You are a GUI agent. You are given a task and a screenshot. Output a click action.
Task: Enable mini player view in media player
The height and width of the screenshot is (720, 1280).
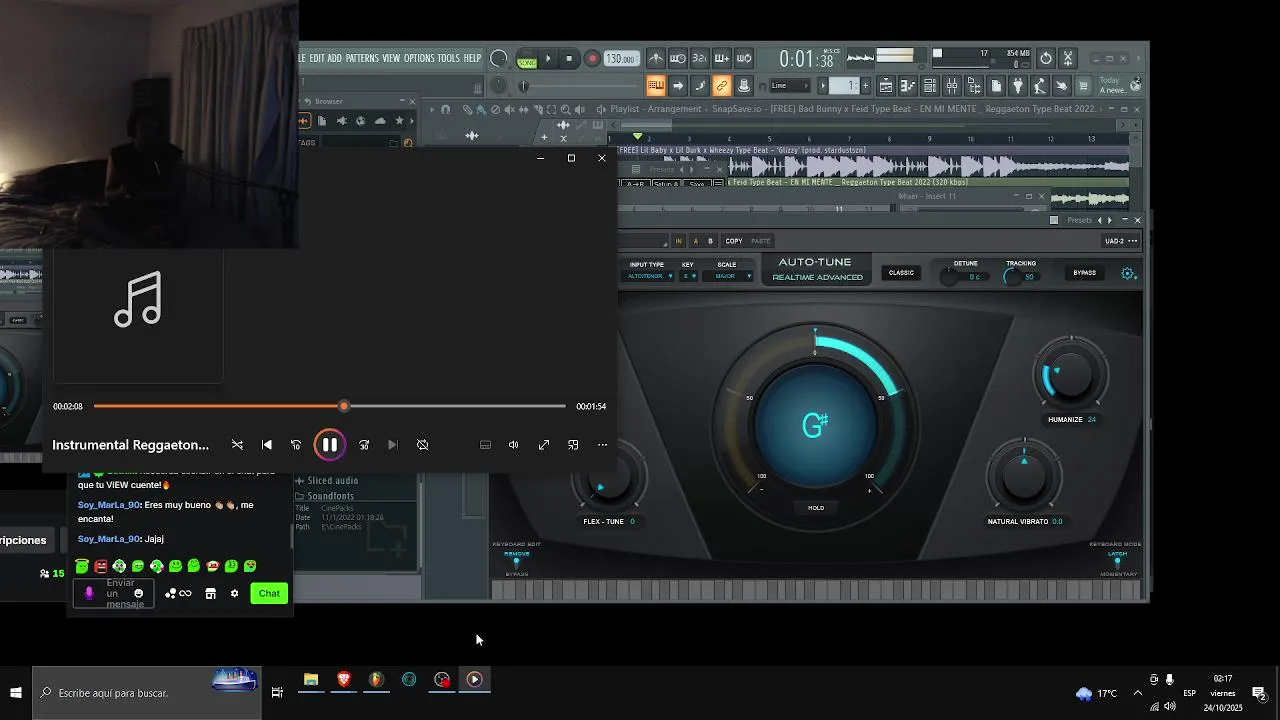[573, 445]
